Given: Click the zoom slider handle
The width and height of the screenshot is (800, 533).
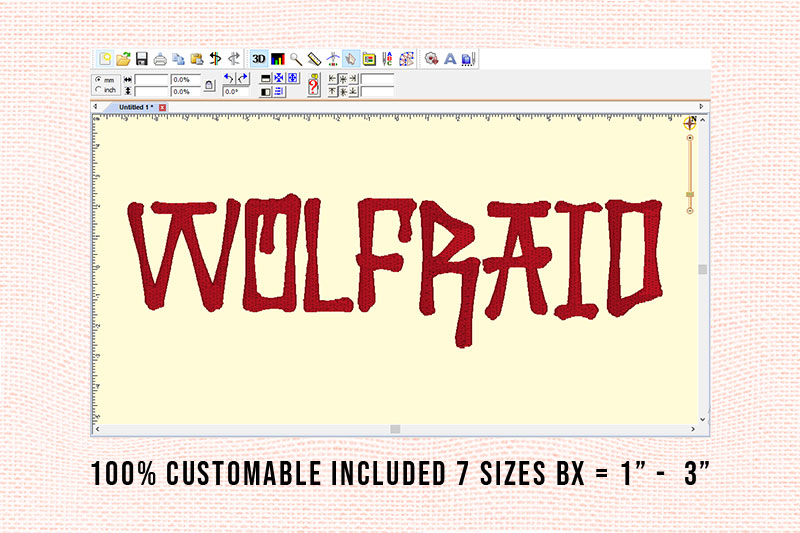Looking at the screenshot, I should point(690,194).
